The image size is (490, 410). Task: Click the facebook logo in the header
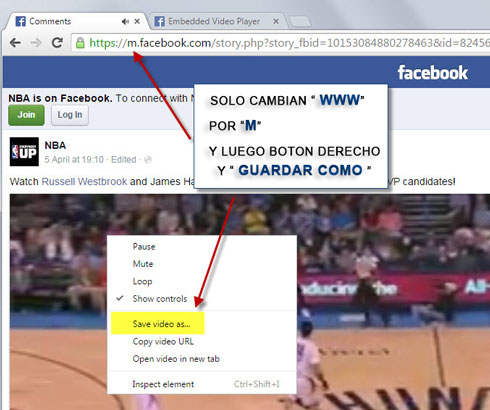tap(433, 73)
